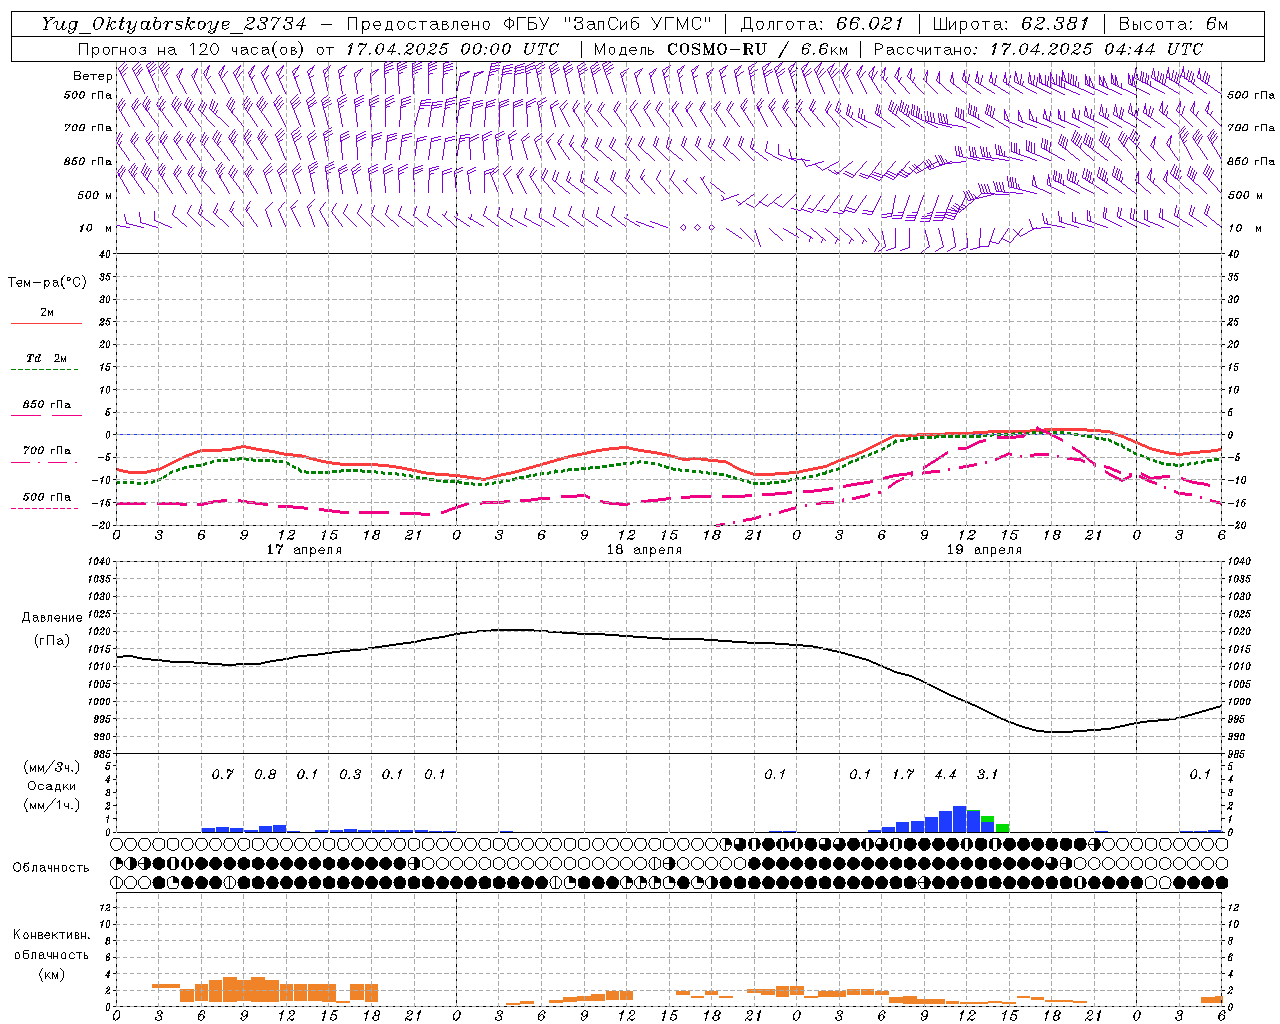Click the '(мм/1ч.)' unit label
Image resolution: width=1280 pixels, height=1024 pixels.
[52, 804]
